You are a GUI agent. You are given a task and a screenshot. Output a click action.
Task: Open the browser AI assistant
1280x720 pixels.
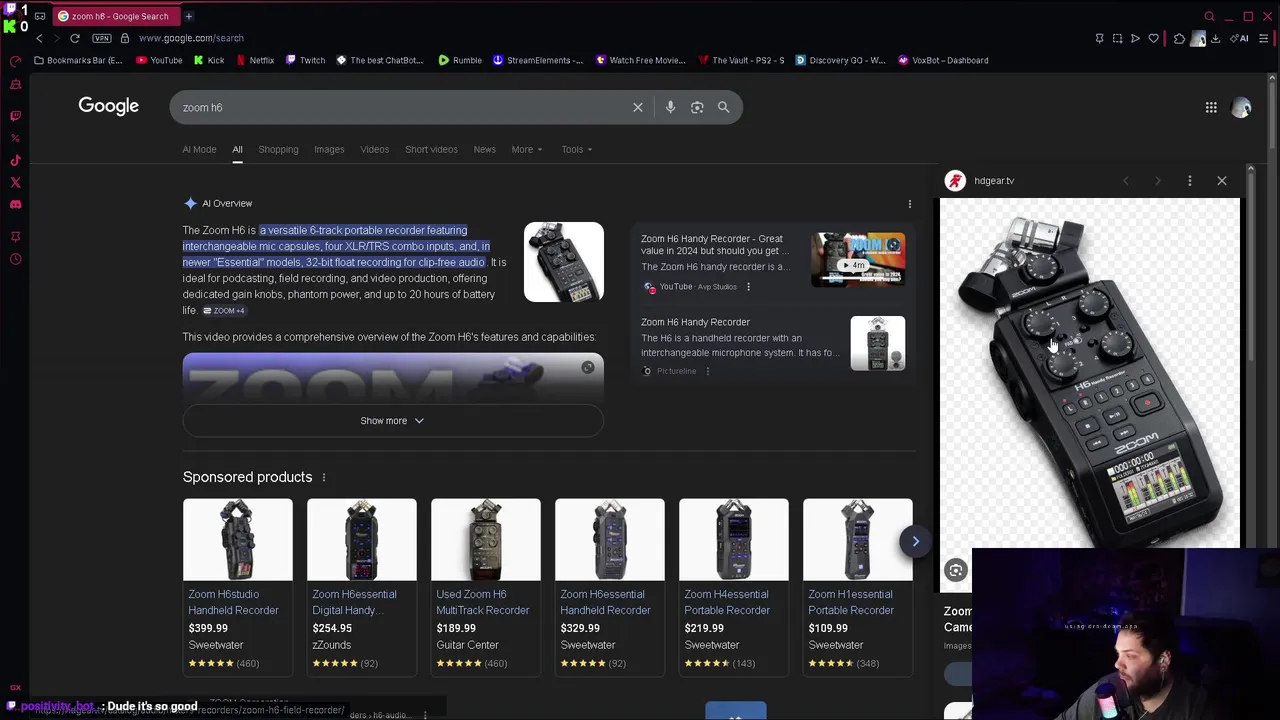pyautogui.click(x=1241, y=38)
